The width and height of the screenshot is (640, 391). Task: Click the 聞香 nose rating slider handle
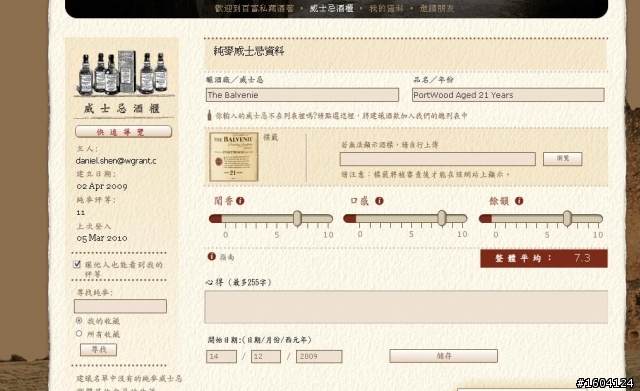coord(298,218)
